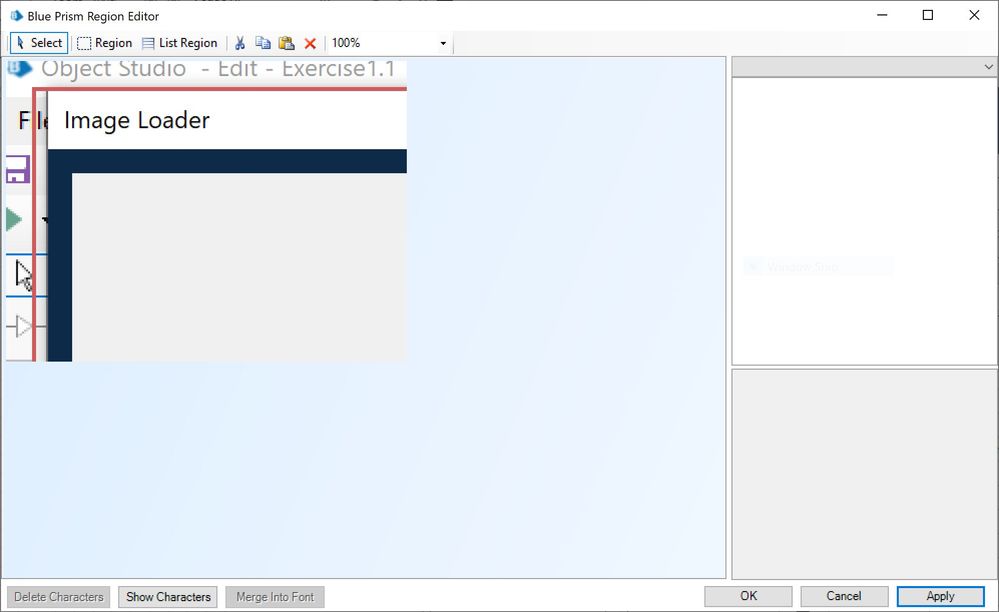Click the pointer tool icon in the captured image
Viewport: 999px width, 612px height.
[24, 275]
